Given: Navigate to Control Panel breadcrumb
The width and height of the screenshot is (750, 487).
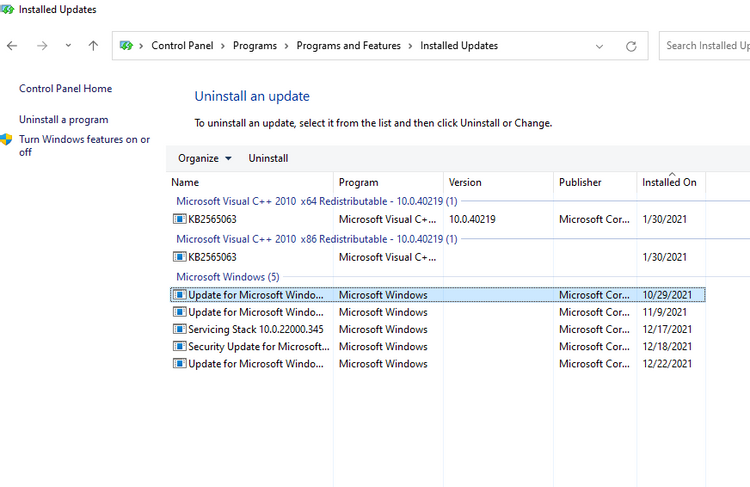Looking at the screenshot, I should (x=182, y=45).
